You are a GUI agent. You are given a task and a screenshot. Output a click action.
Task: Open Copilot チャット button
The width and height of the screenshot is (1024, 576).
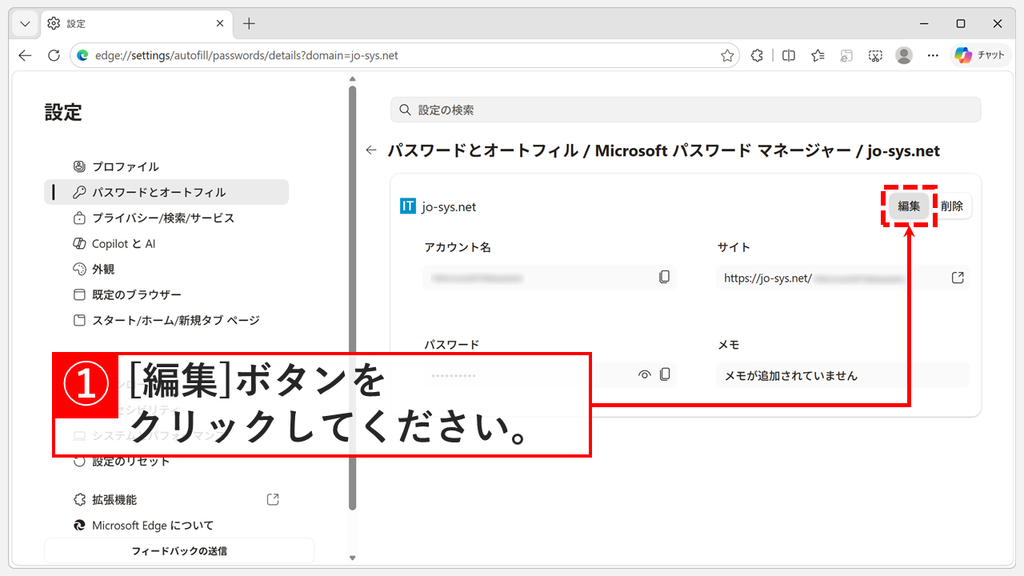click(980, 56)
